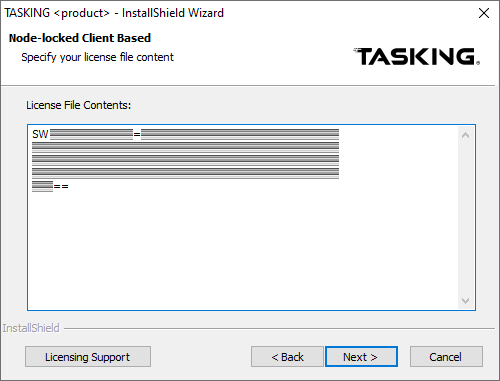
Task: Open Licensing Support
Action: tap(88, 357)
